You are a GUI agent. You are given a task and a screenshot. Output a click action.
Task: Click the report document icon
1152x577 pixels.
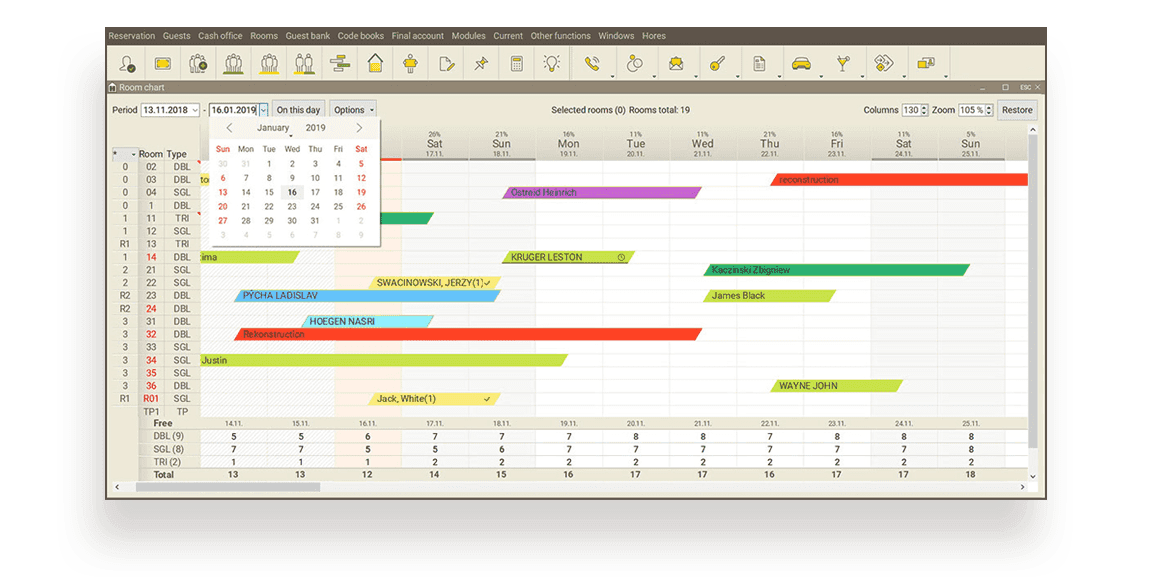tap(759, 64)
